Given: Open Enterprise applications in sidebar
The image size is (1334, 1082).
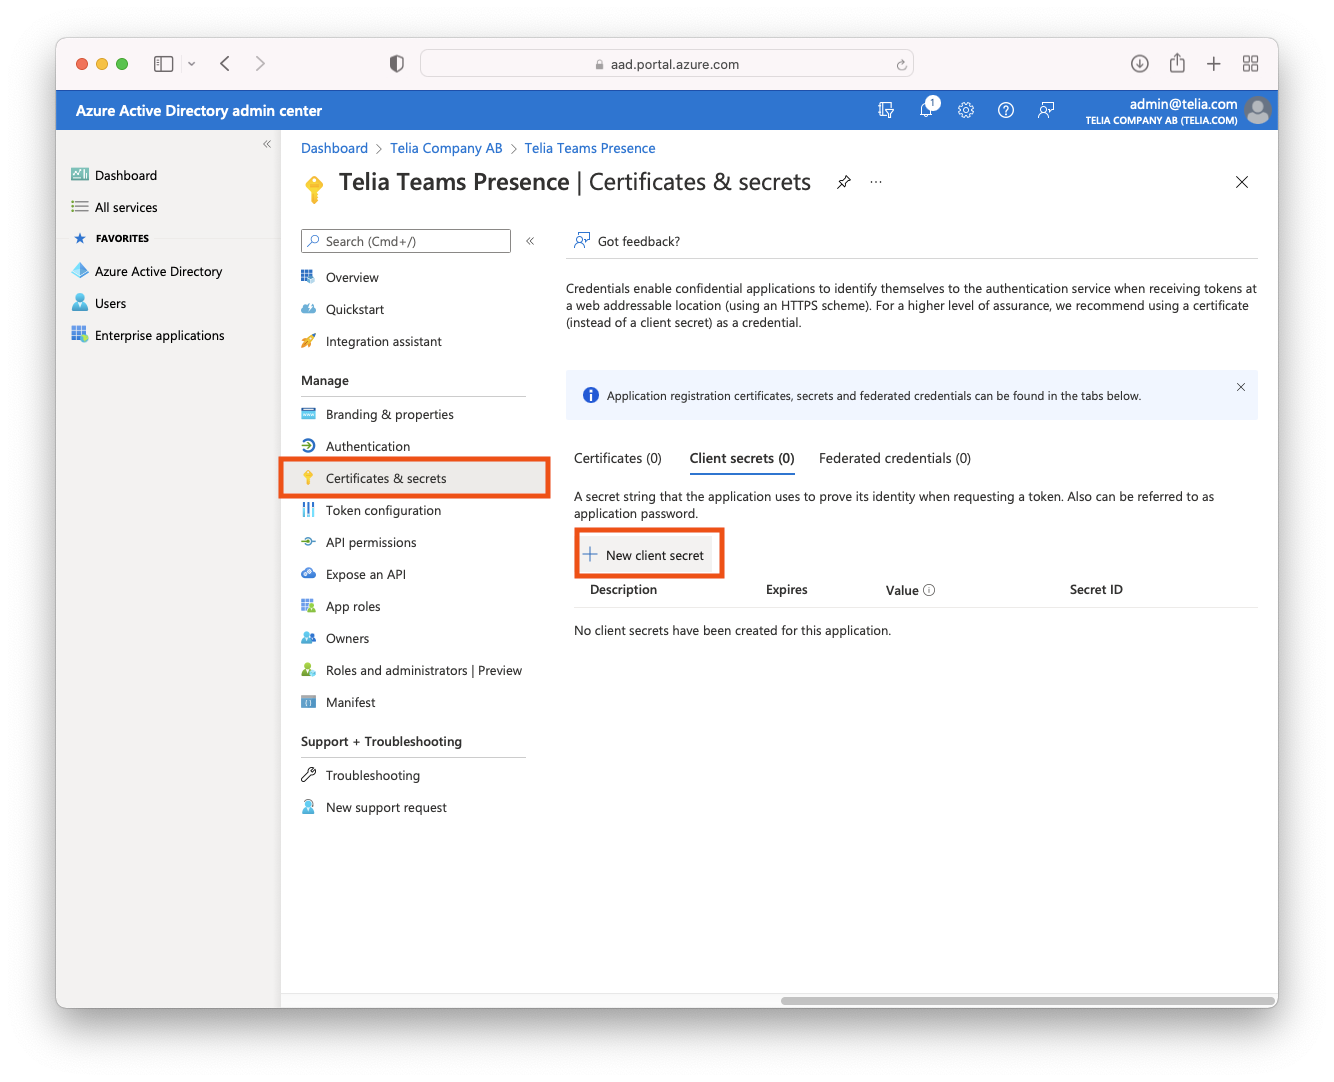Looking at the screenshot, I should (x=148, y=335).
